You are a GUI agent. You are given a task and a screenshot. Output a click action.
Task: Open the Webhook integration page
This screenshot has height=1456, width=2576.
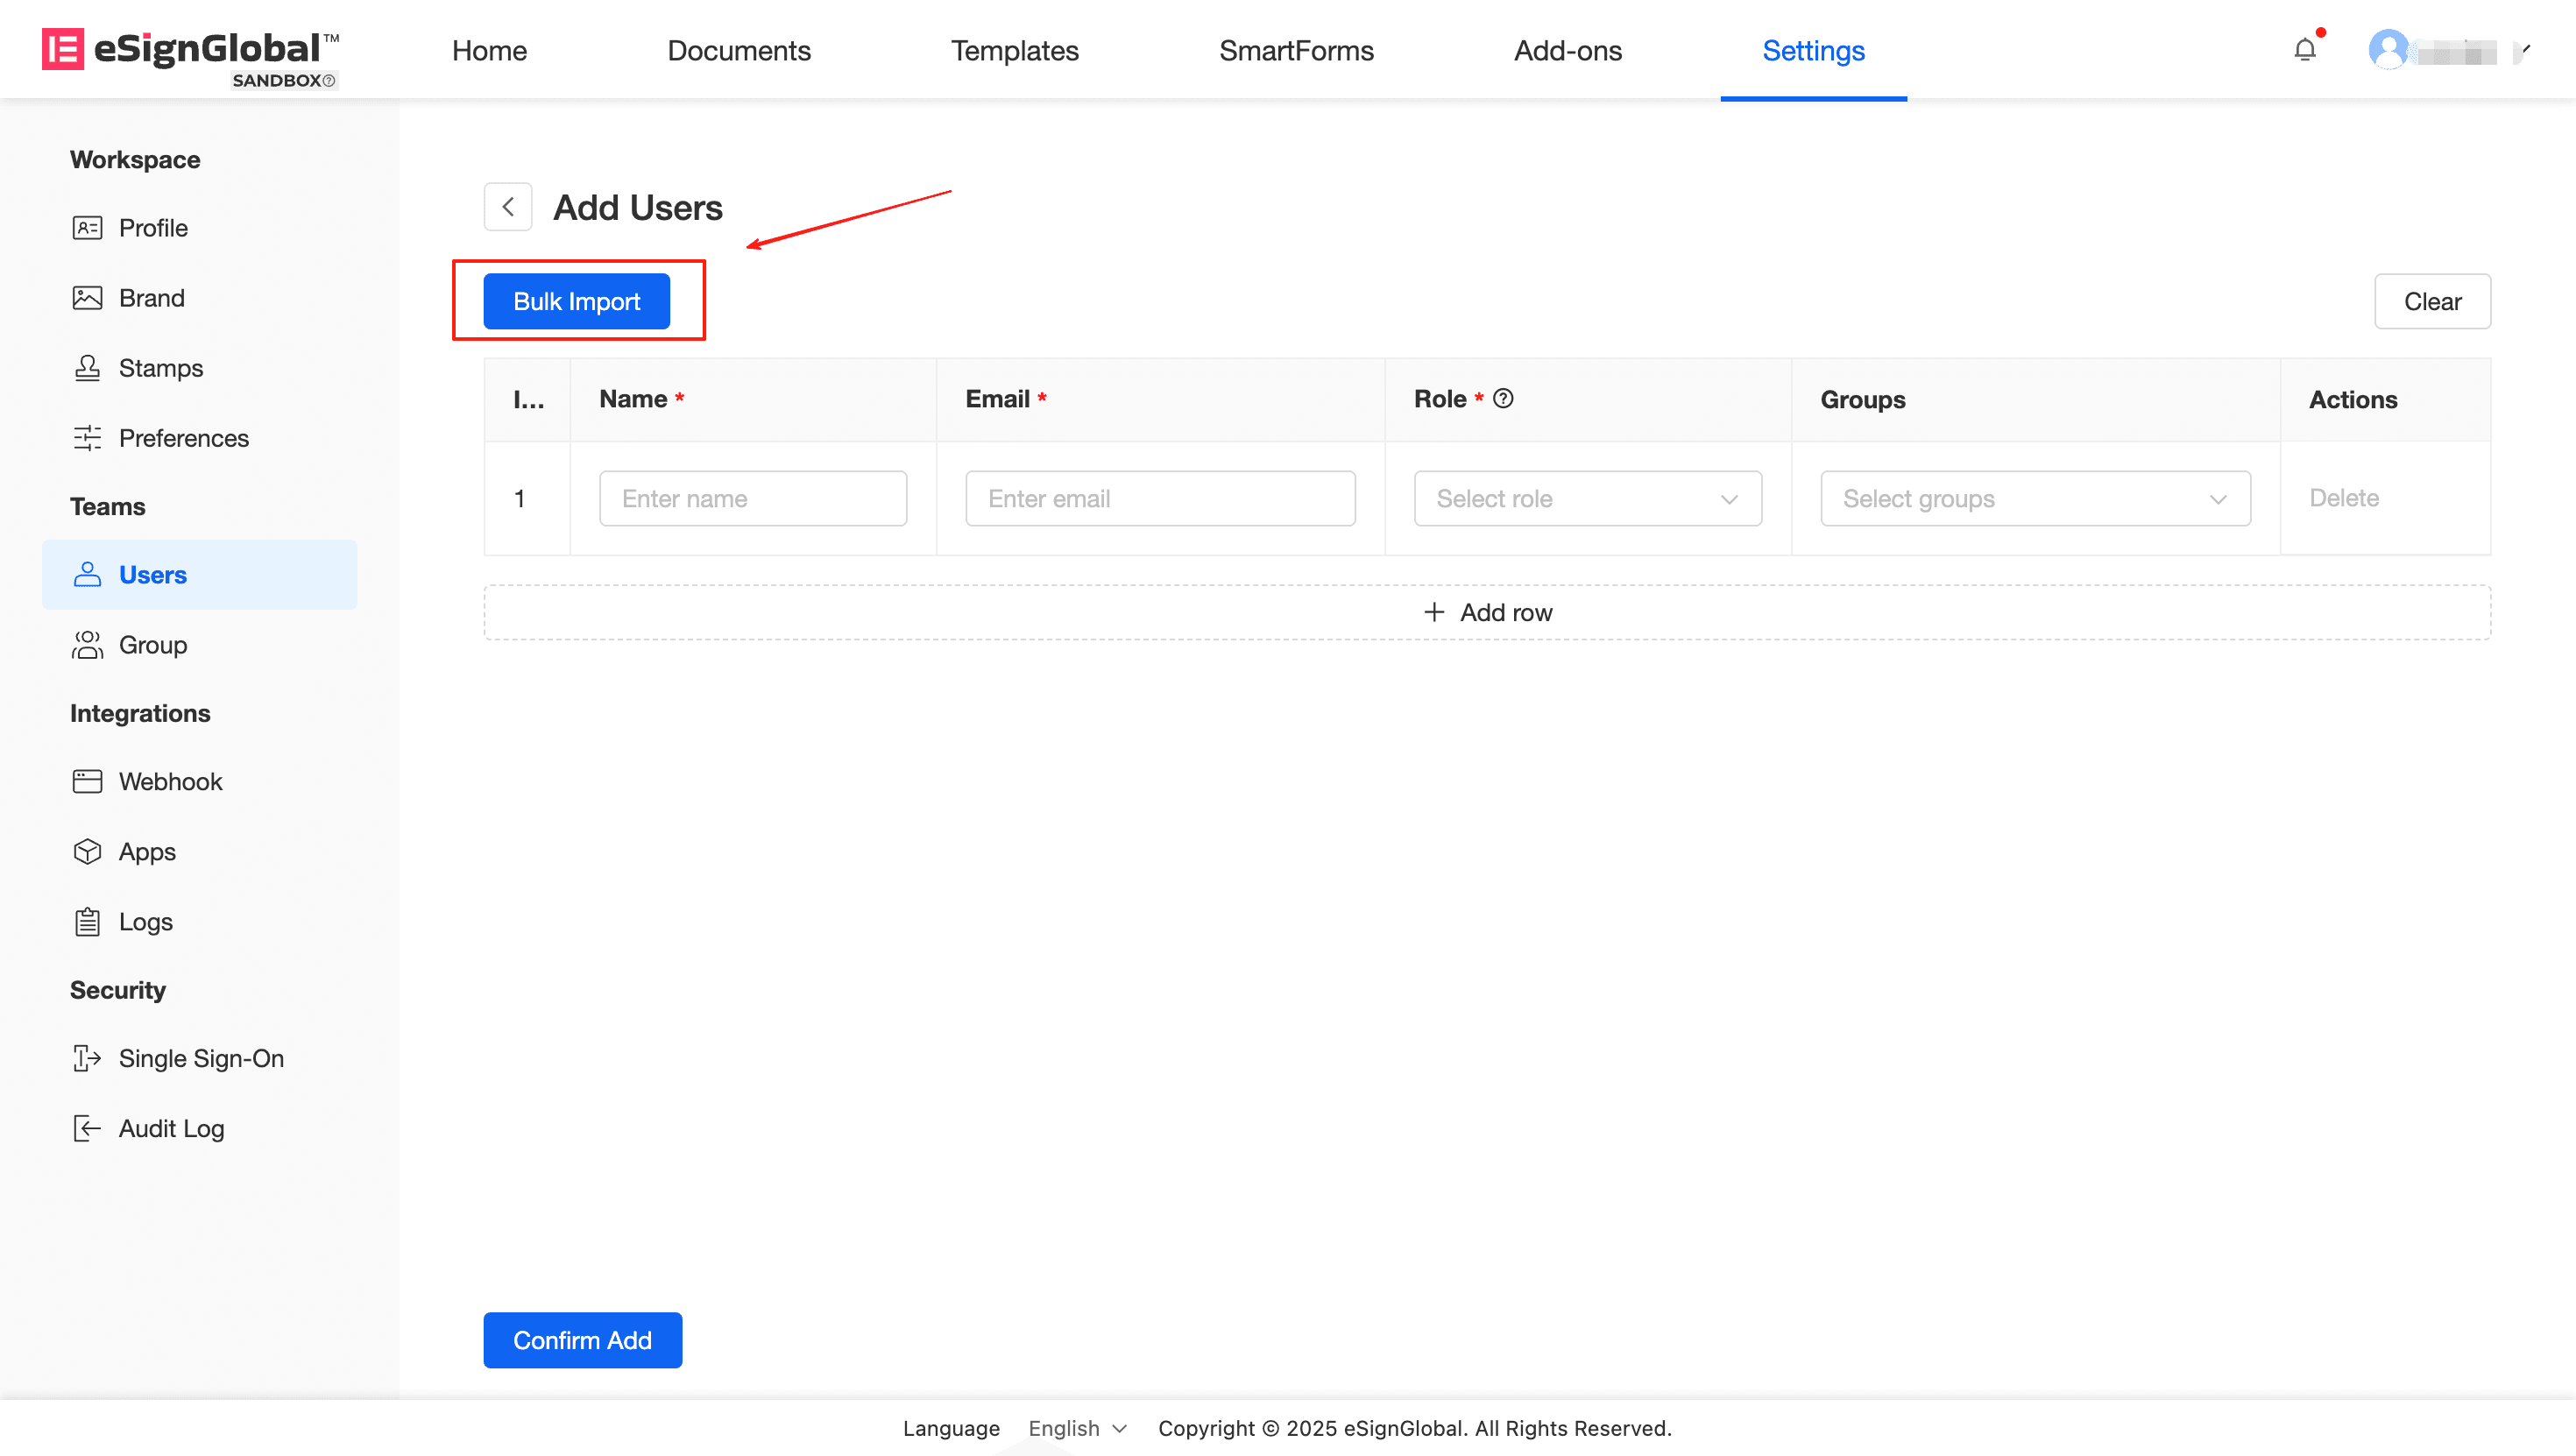pos(170,781)
